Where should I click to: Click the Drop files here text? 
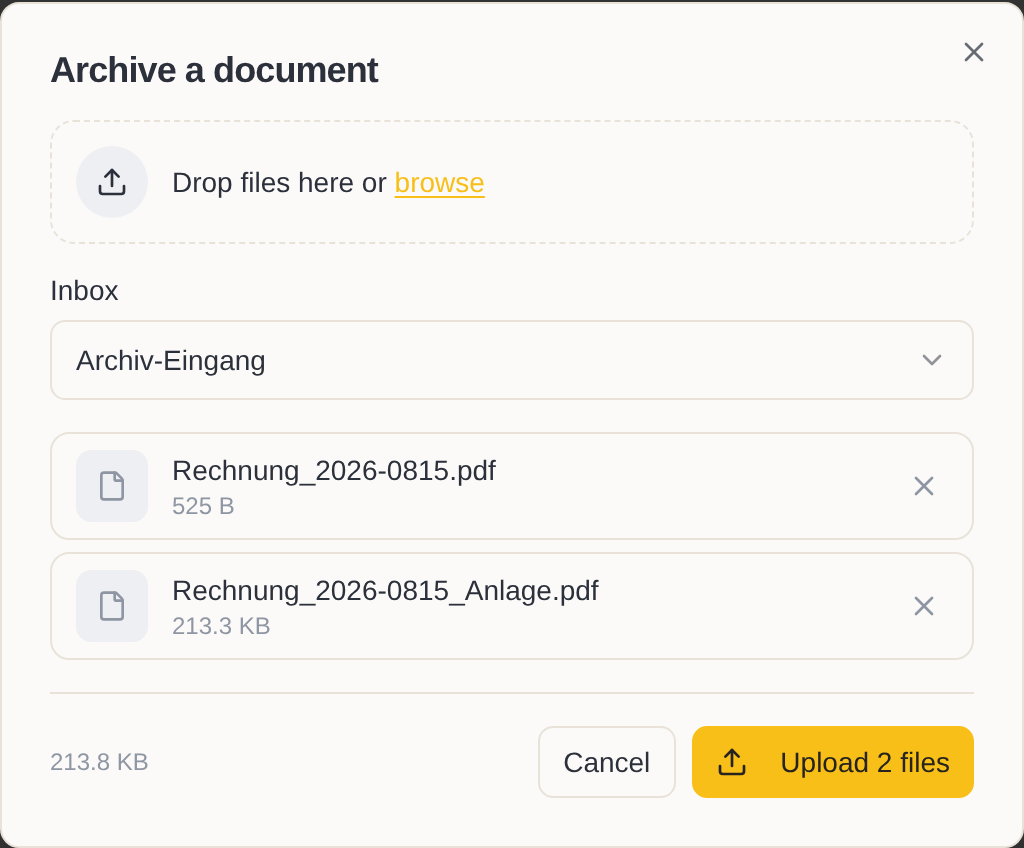click(x=280, y=183)
